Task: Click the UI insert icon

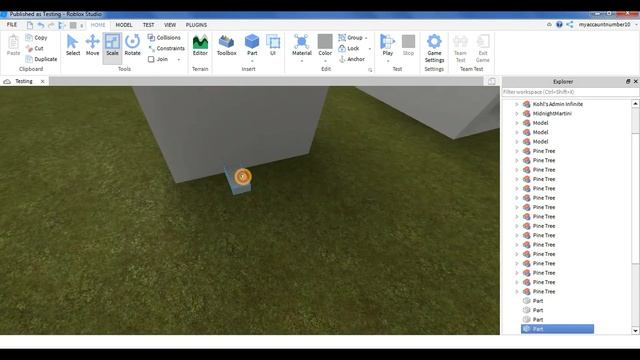Action: point(273,45)
